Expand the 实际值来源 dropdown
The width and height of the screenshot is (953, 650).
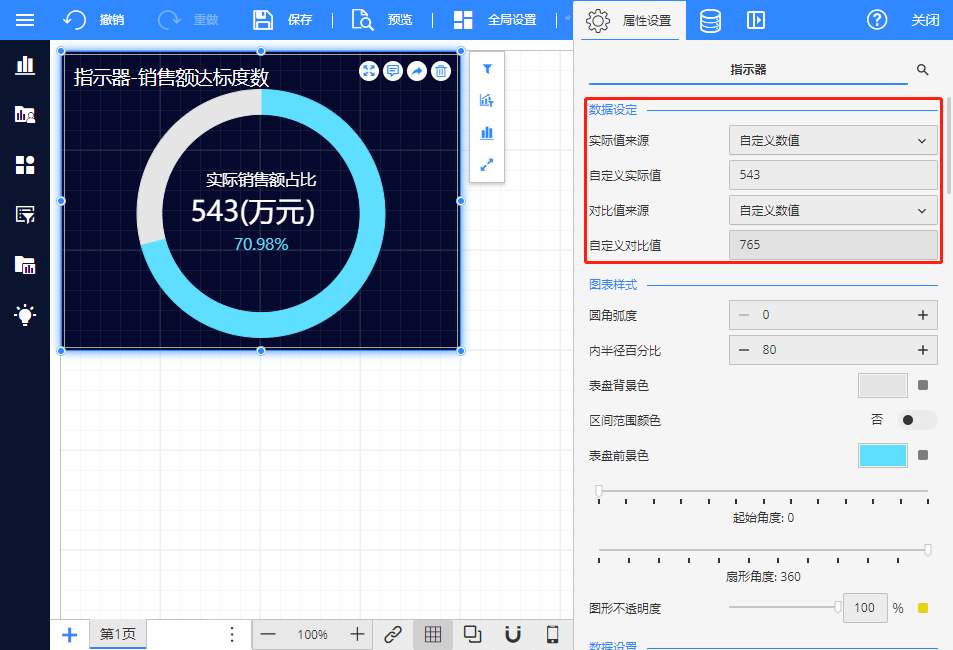click(833, 141)
